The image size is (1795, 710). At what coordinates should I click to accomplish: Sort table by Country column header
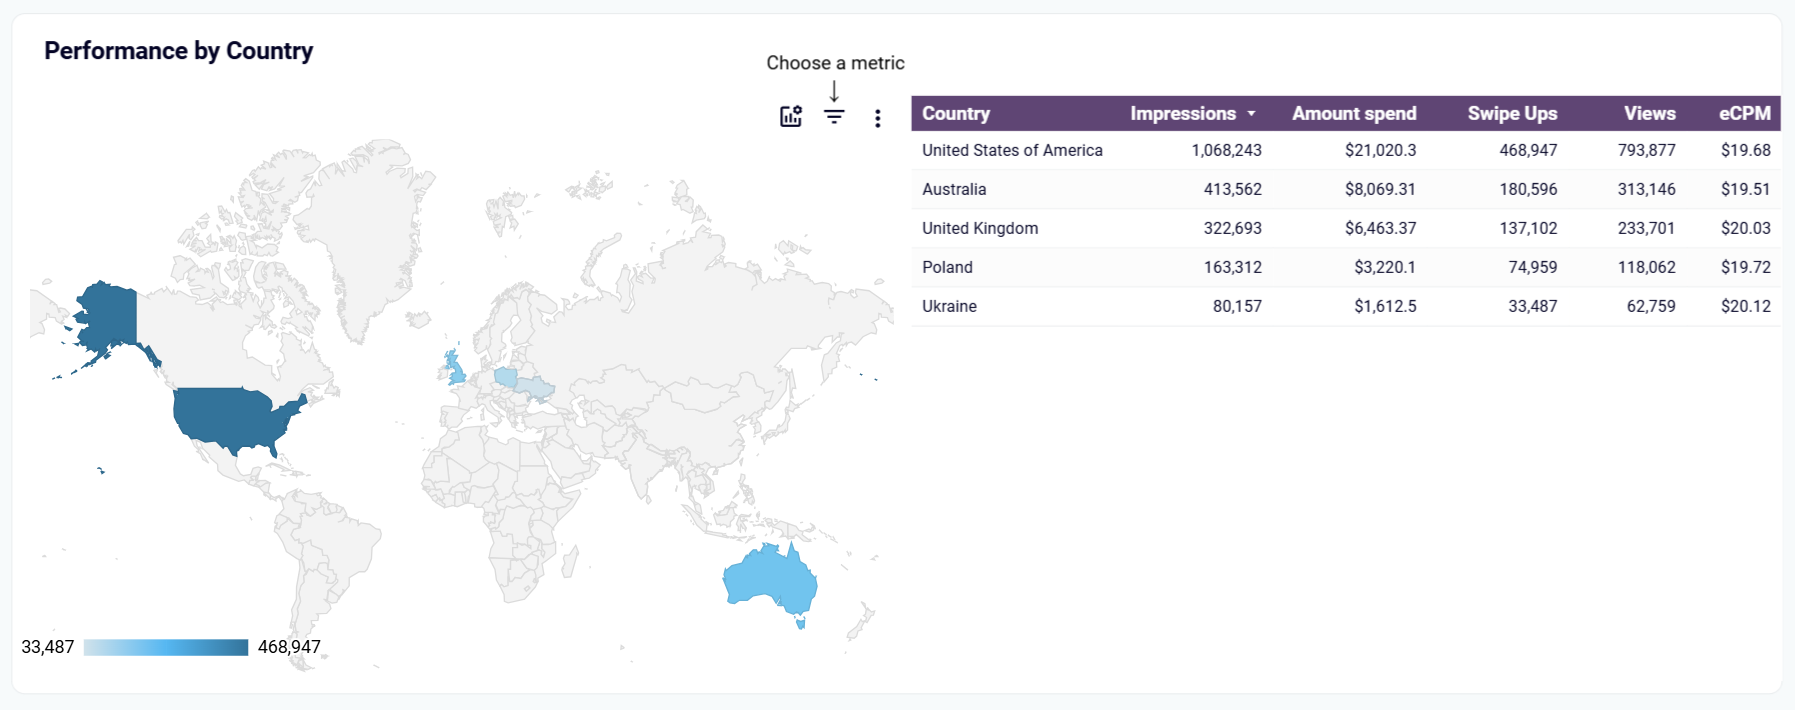[x=955, y=114]
